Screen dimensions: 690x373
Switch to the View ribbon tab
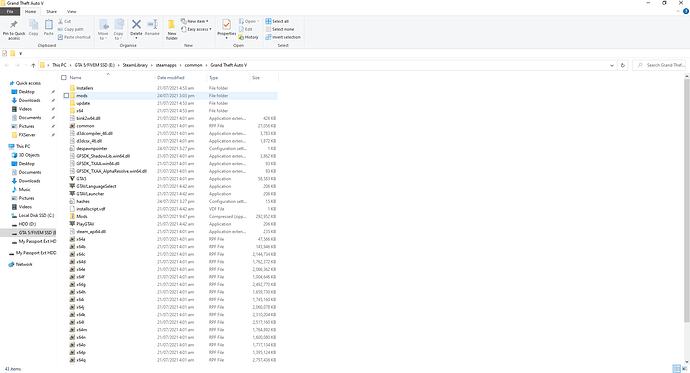coord(71,11)
